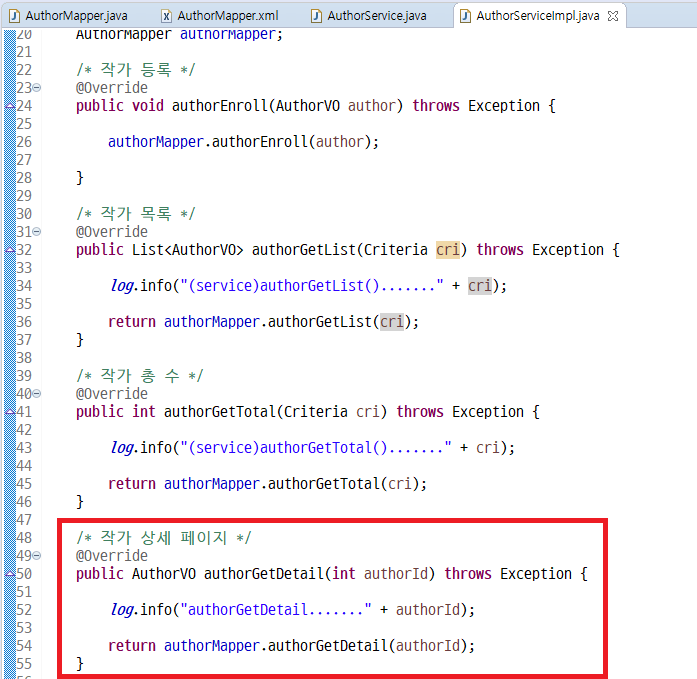Click the override marker at line 50
This screenshot has height=679, width=697.
10,574
